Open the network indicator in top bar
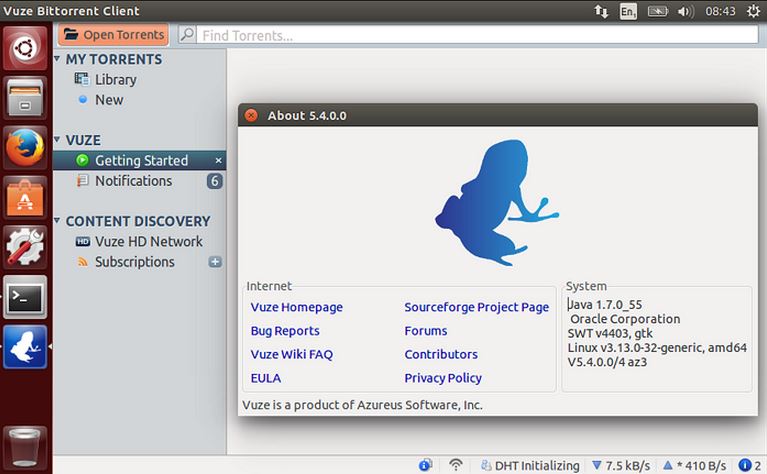 pyautogui.click(x=601, y=11)
